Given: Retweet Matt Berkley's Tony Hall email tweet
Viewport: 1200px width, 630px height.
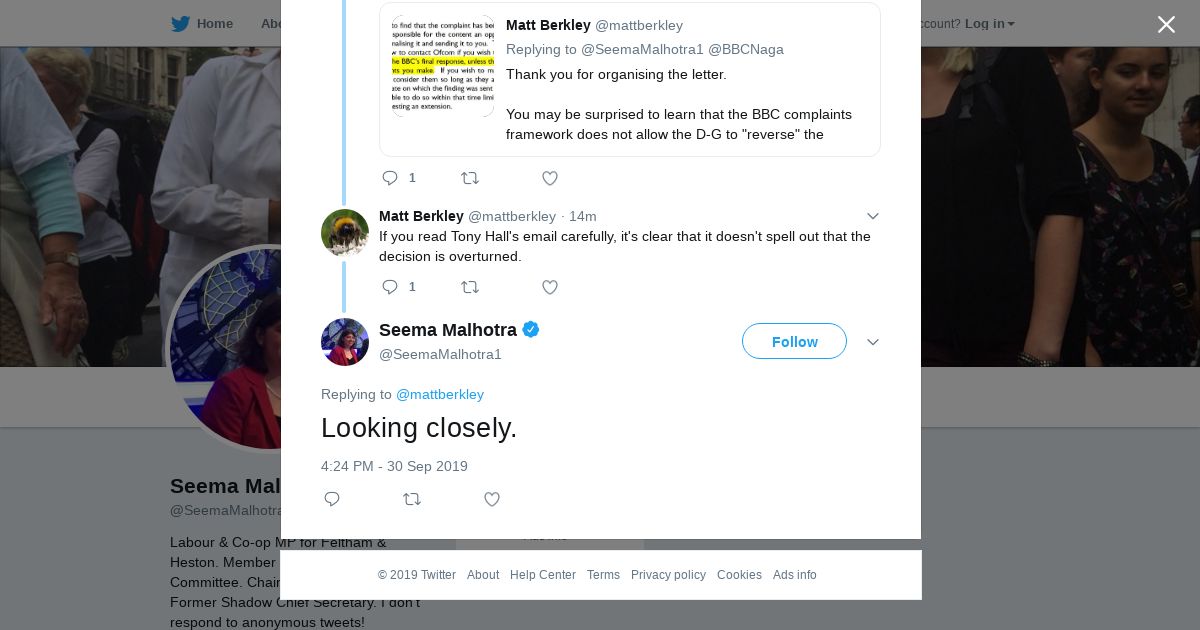Looking at the screenshot, I should coord(470,287).
